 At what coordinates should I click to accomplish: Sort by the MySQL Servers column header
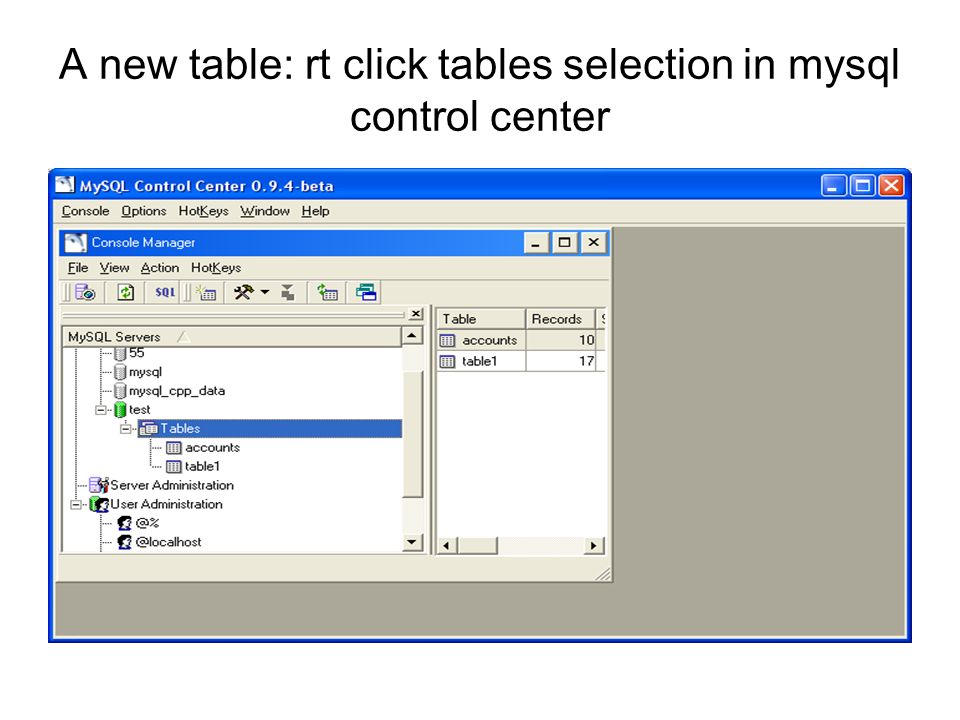tap(232, 337)
